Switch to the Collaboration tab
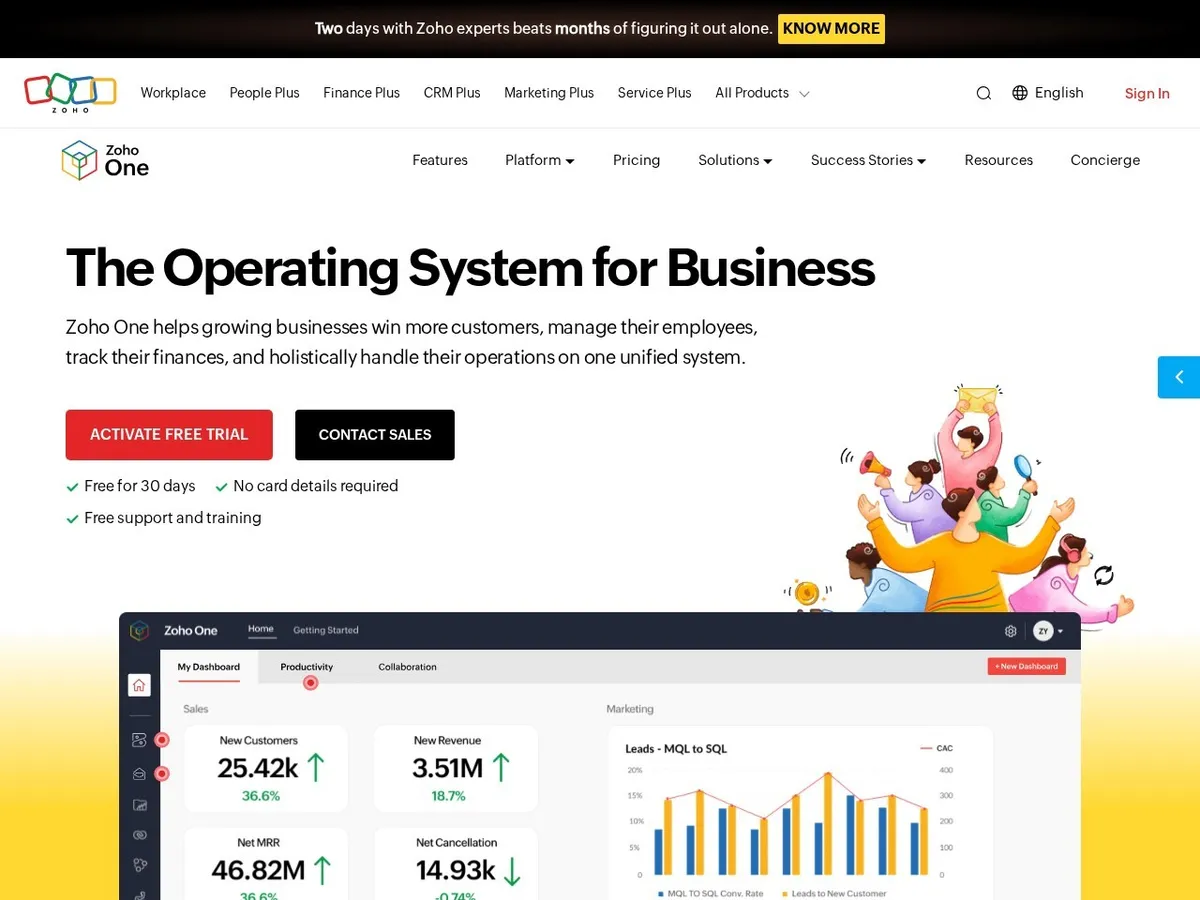 point(407,667)
